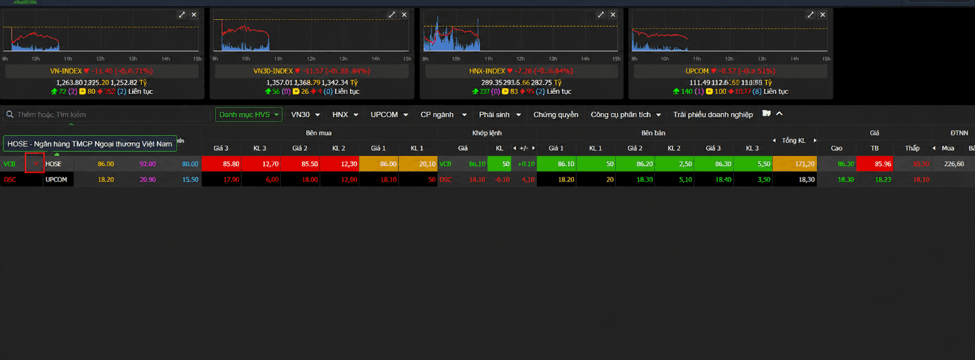Click the Bên mua column group header
The height and width of the screenshot is (360, 975).
coord(319,133)
